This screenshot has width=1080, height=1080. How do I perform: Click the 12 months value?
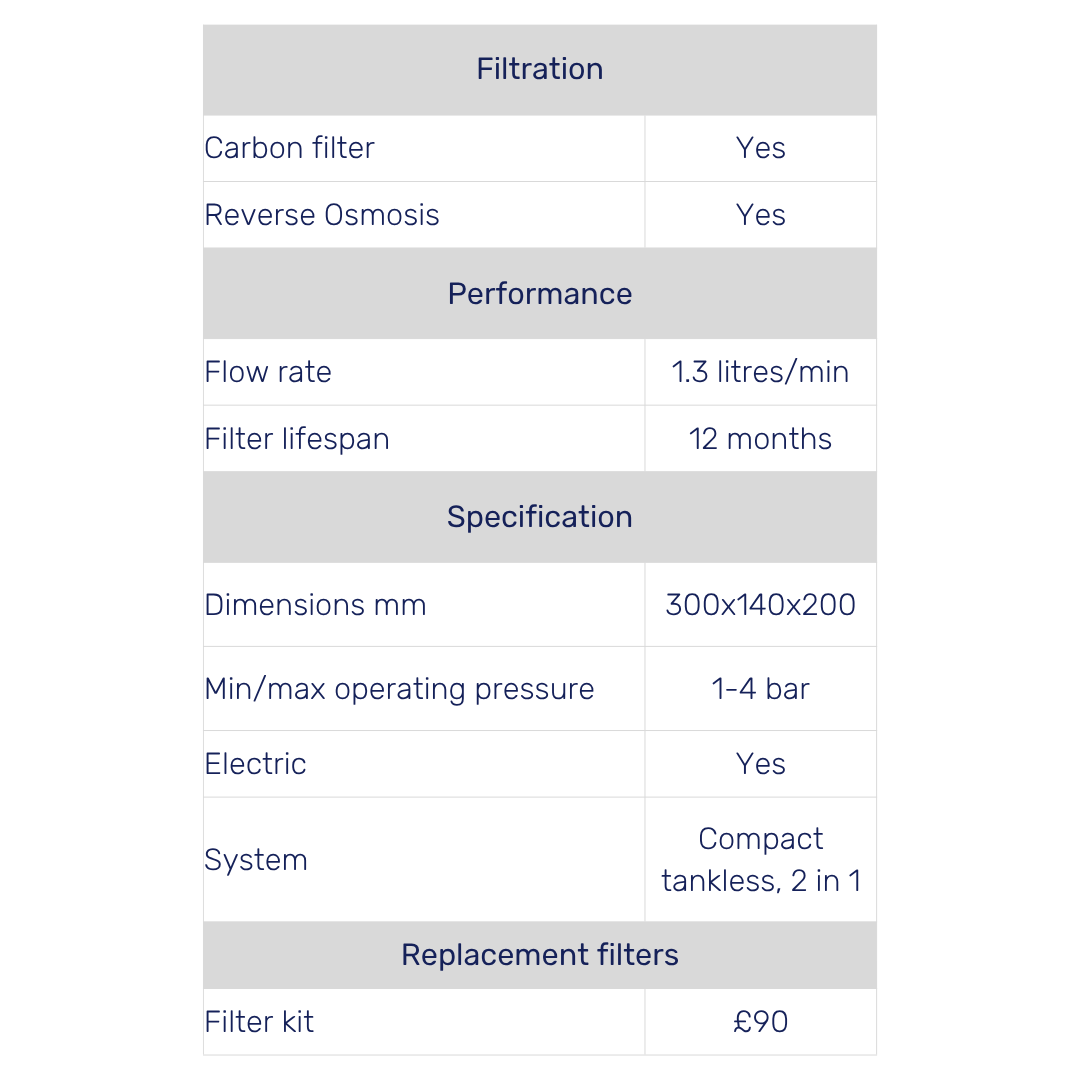[760, 439]
